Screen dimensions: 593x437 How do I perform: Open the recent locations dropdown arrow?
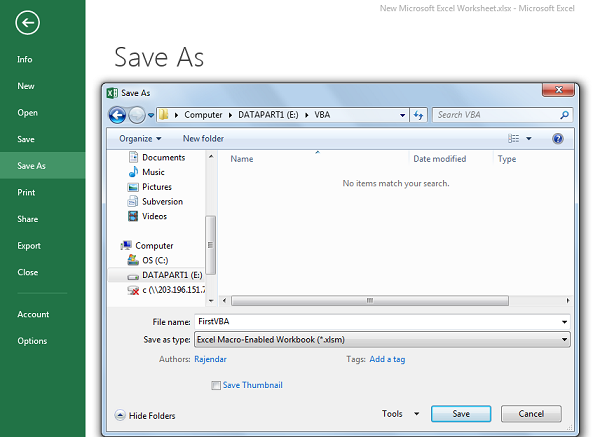(151, 115)
